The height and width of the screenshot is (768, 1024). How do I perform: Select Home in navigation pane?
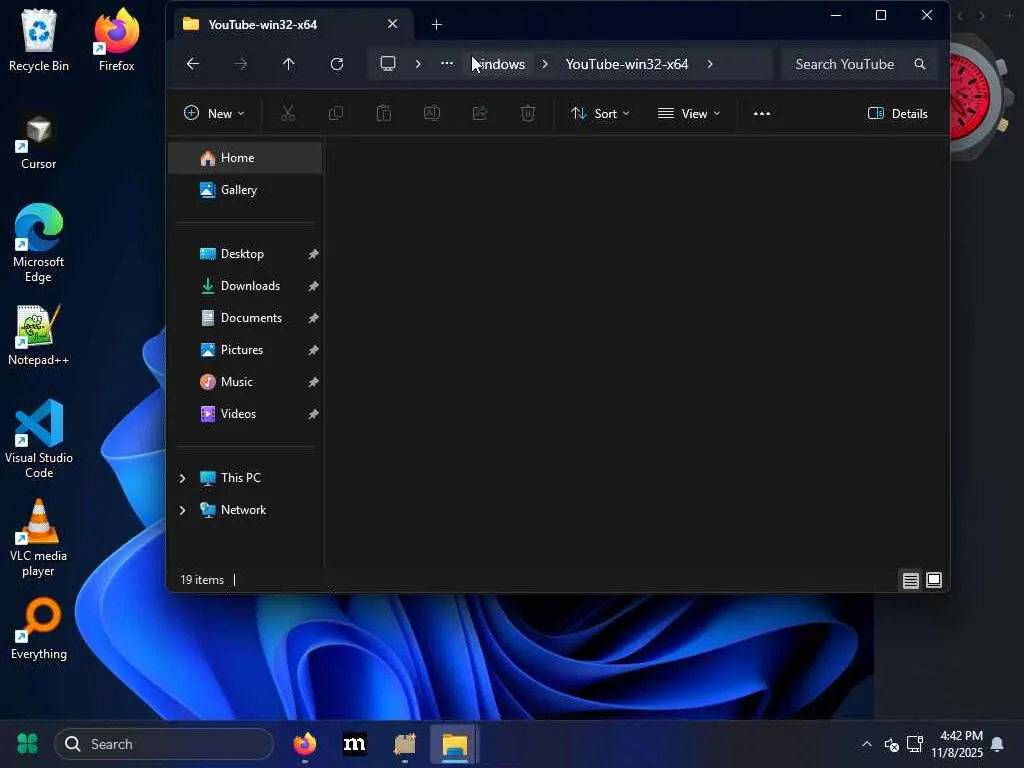[x=245, y=157]
